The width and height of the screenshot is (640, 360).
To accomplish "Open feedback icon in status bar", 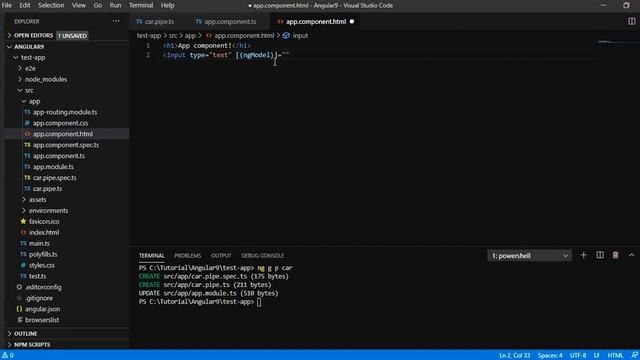I will 634,355.
